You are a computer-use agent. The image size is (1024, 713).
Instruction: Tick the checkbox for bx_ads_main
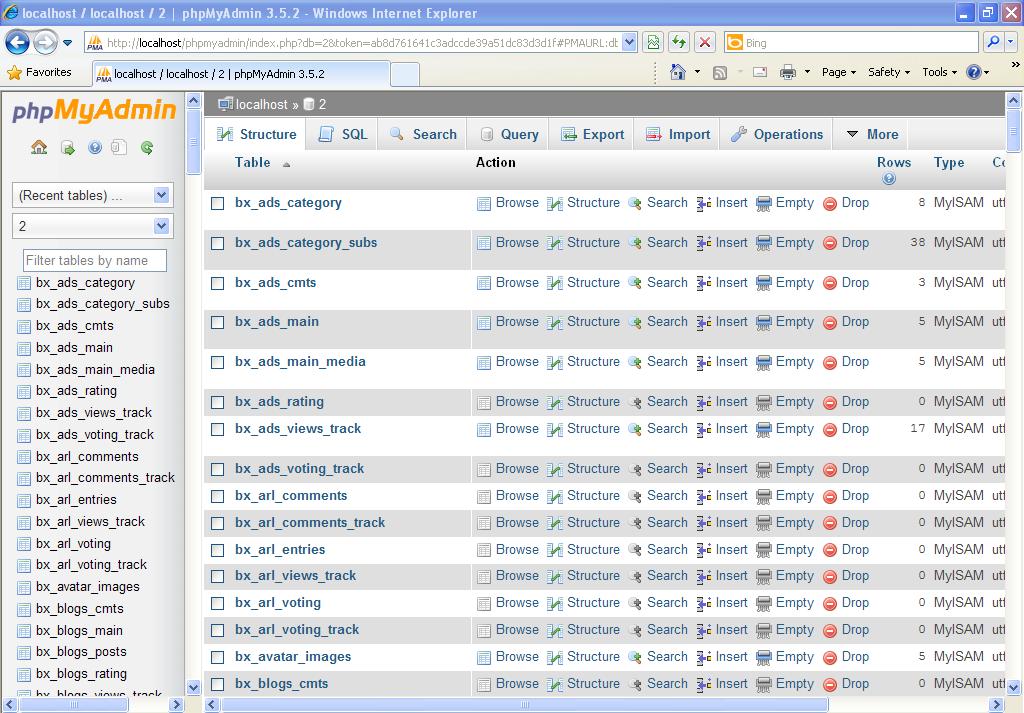(218, 322)
